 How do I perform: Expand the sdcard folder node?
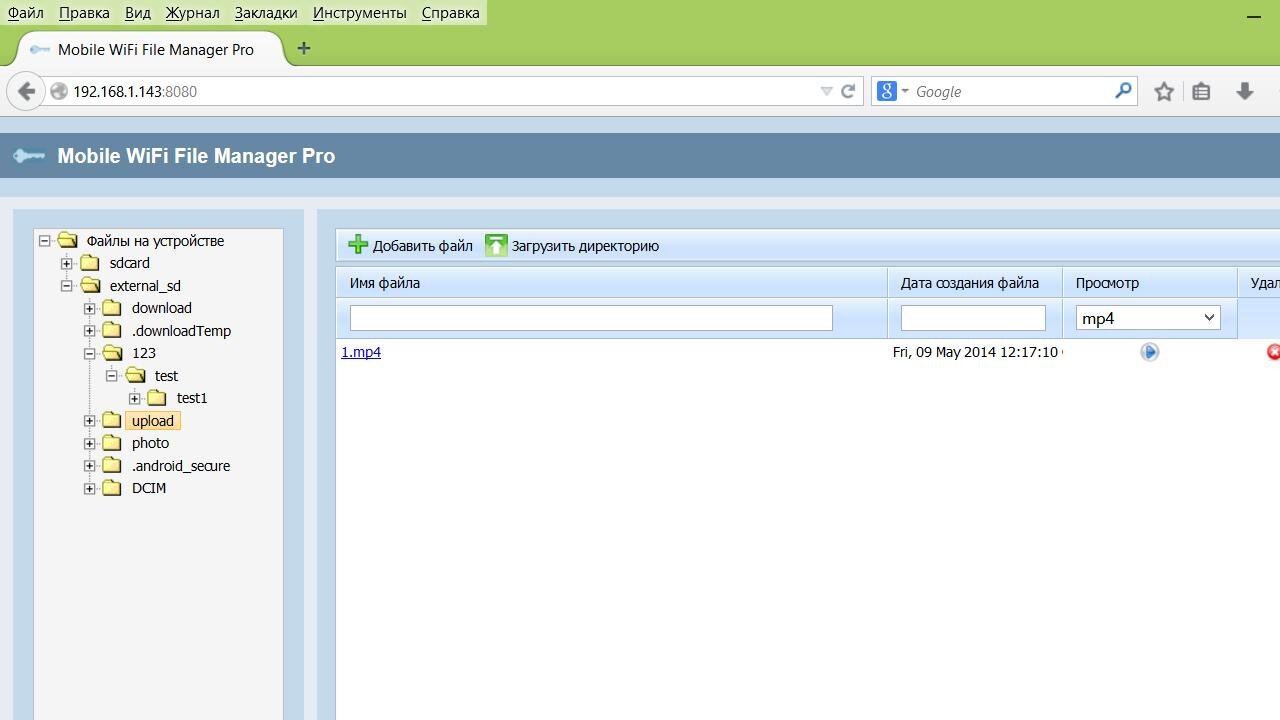[67, 263]
